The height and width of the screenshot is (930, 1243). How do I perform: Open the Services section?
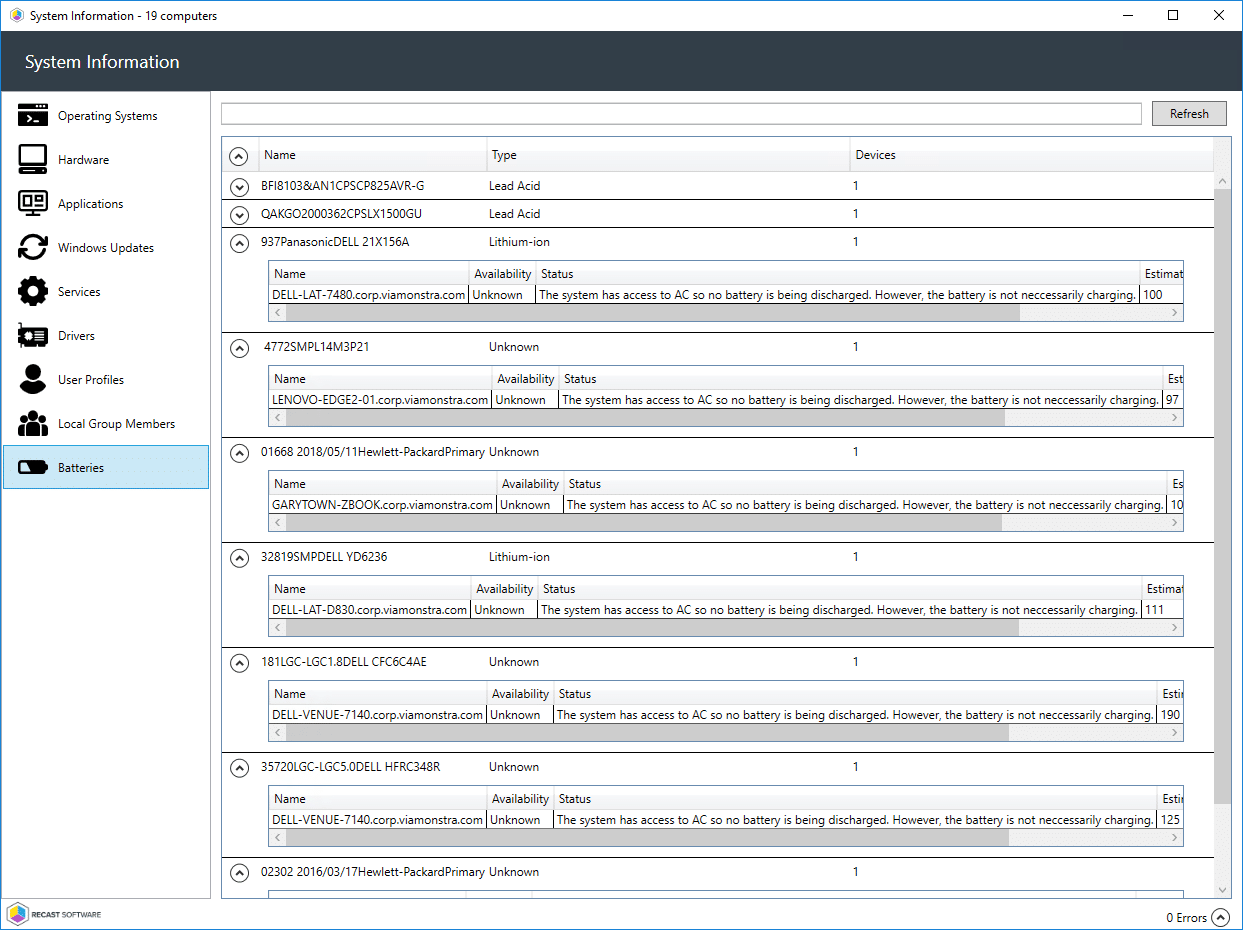click(x=106, y=292)
